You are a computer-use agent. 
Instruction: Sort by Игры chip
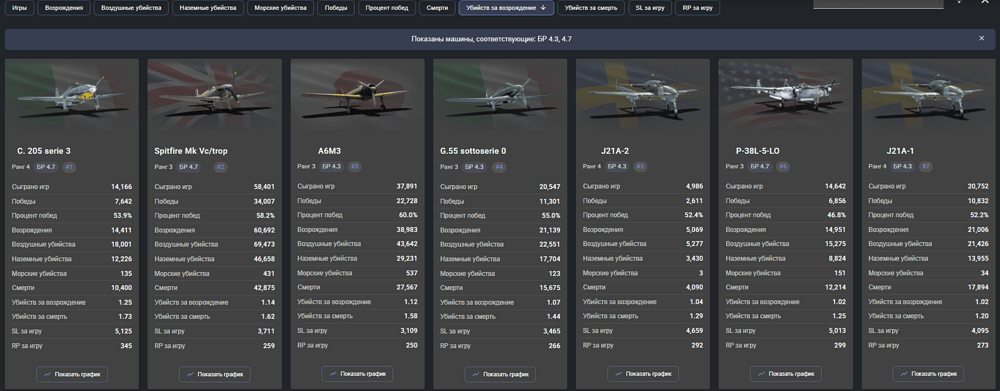point(19,8)
